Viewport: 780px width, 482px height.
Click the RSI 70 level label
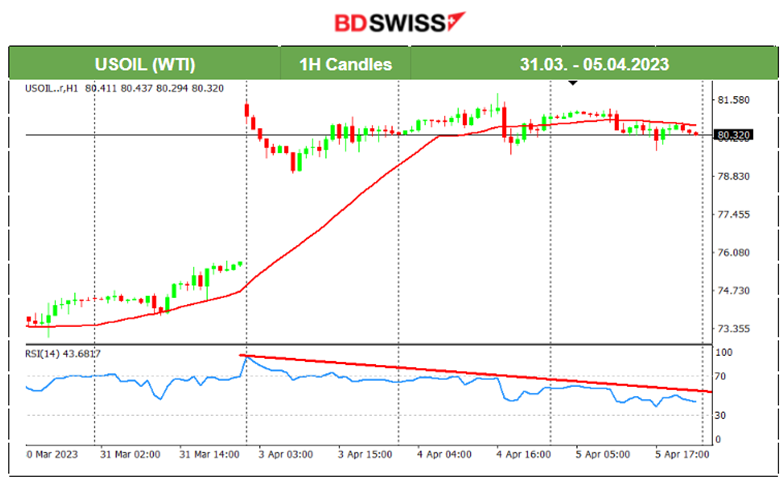click(720, 377)
